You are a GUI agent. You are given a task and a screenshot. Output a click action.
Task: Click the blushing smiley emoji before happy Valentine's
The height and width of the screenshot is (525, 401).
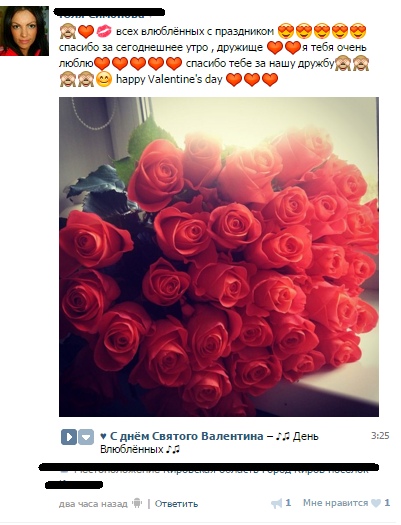point(104,80)
